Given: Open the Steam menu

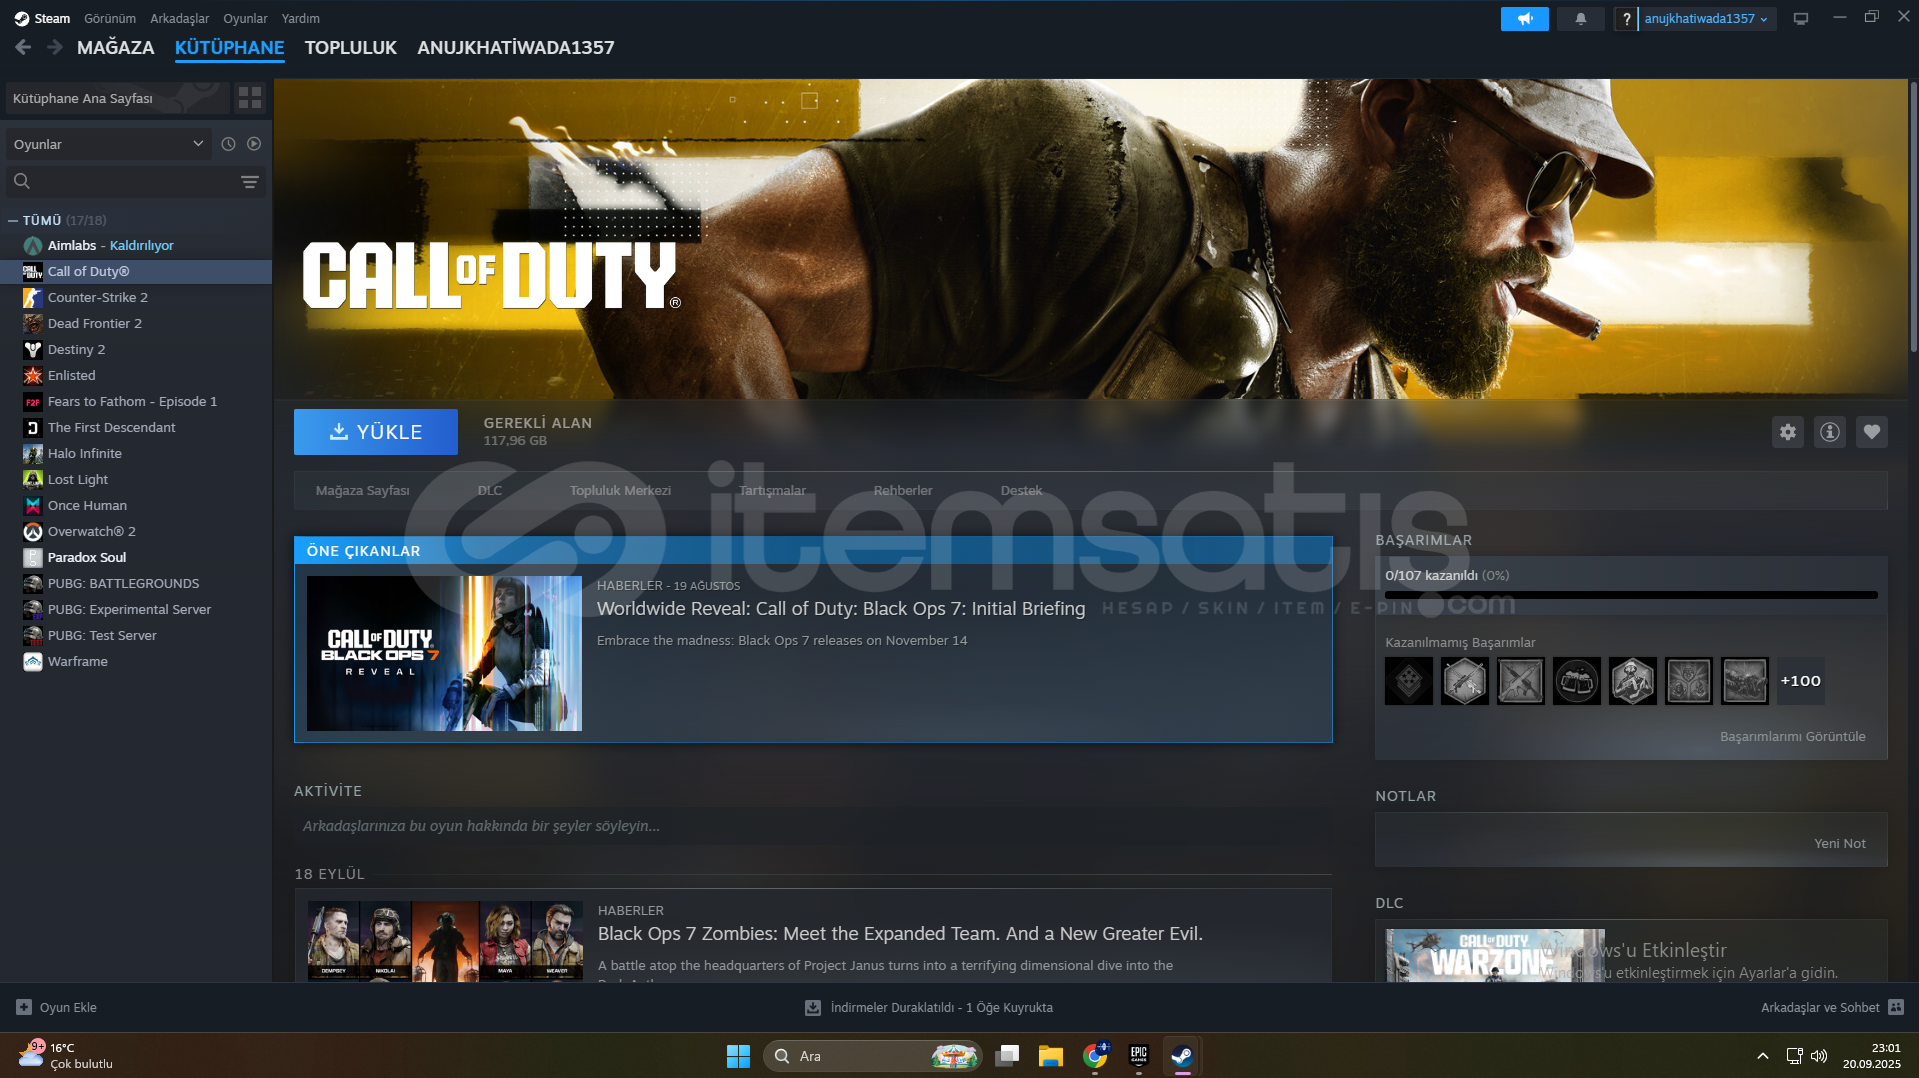Looking at the screenshot, I should pyautogui.click(x=42, y=18).
